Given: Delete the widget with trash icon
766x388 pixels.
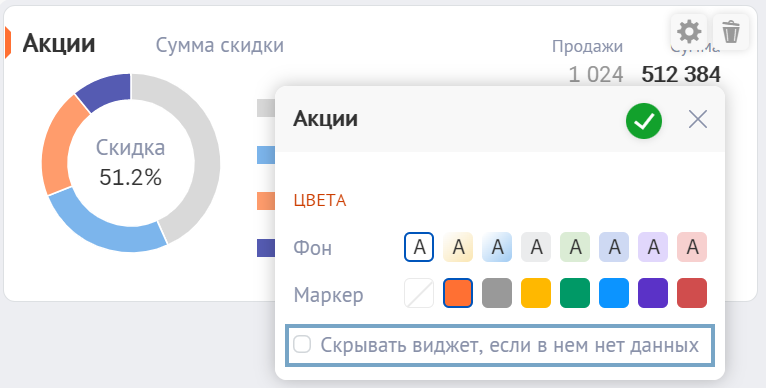Looking at the screenshot, I should click(x=731, y=32).
